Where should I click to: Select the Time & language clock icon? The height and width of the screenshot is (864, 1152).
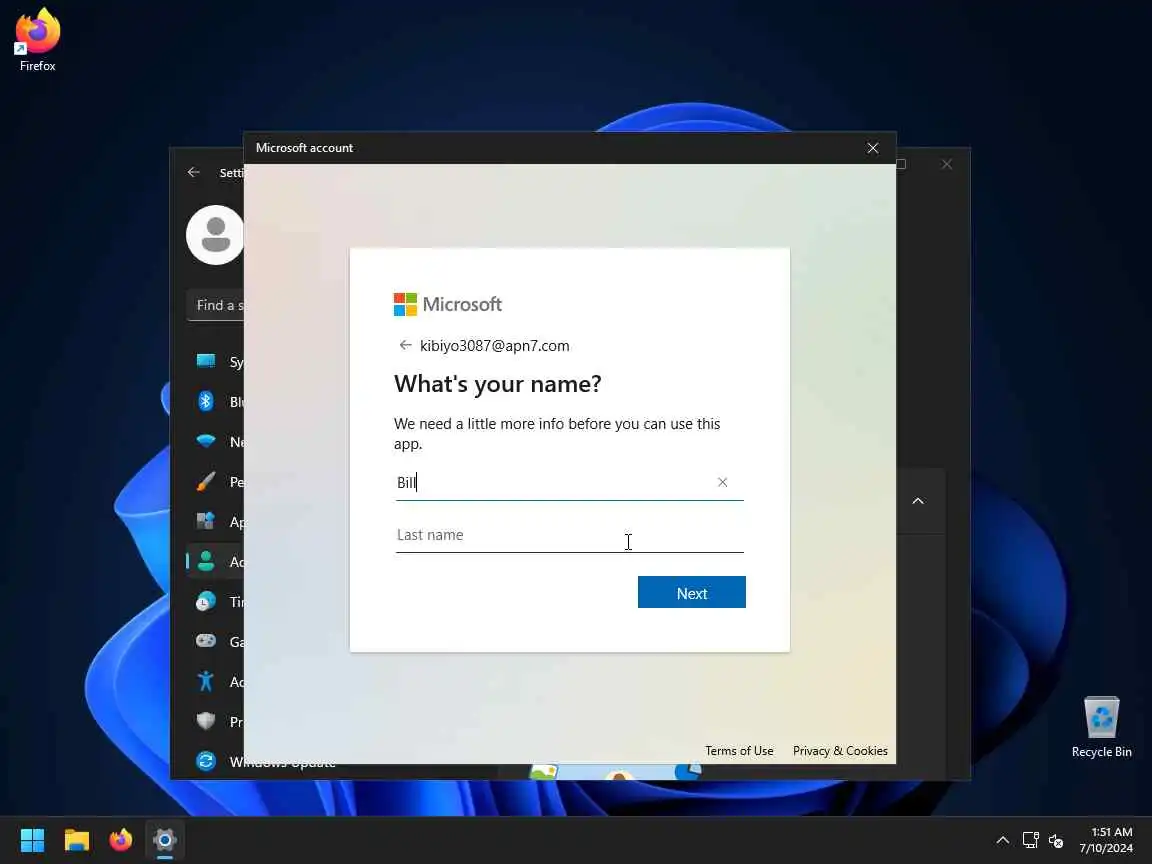(206, 601)
